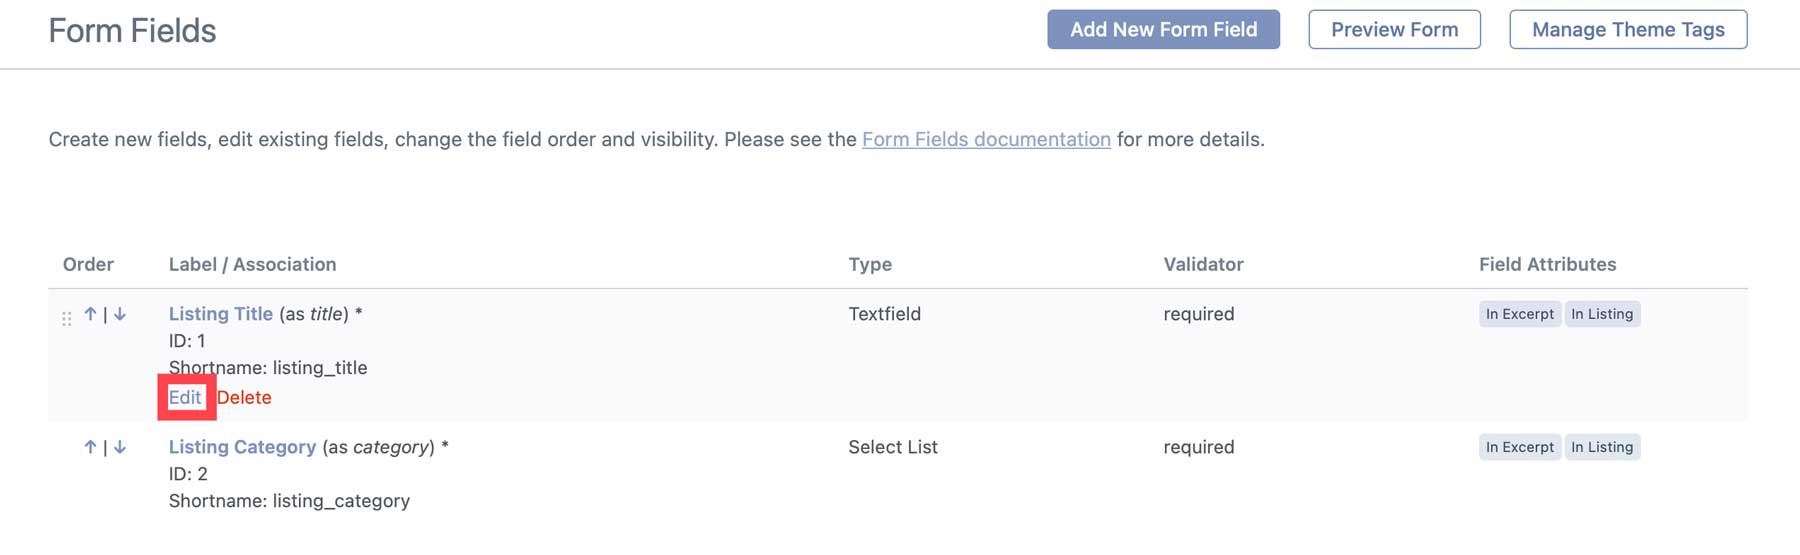Viewport: 1800px width, 555px height.
Task: Open the Listing Title field link
Action: [220, 314]
